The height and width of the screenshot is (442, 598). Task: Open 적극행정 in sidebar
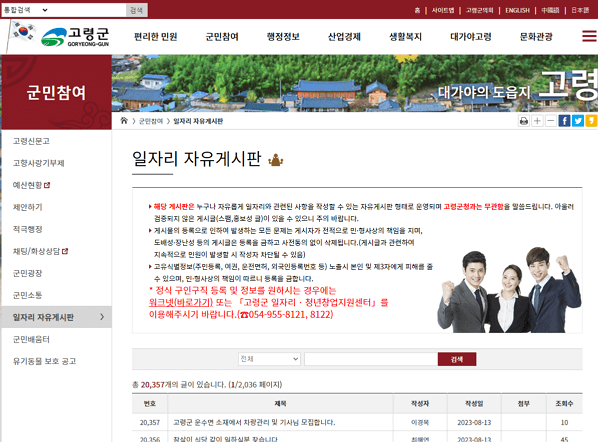27,229
